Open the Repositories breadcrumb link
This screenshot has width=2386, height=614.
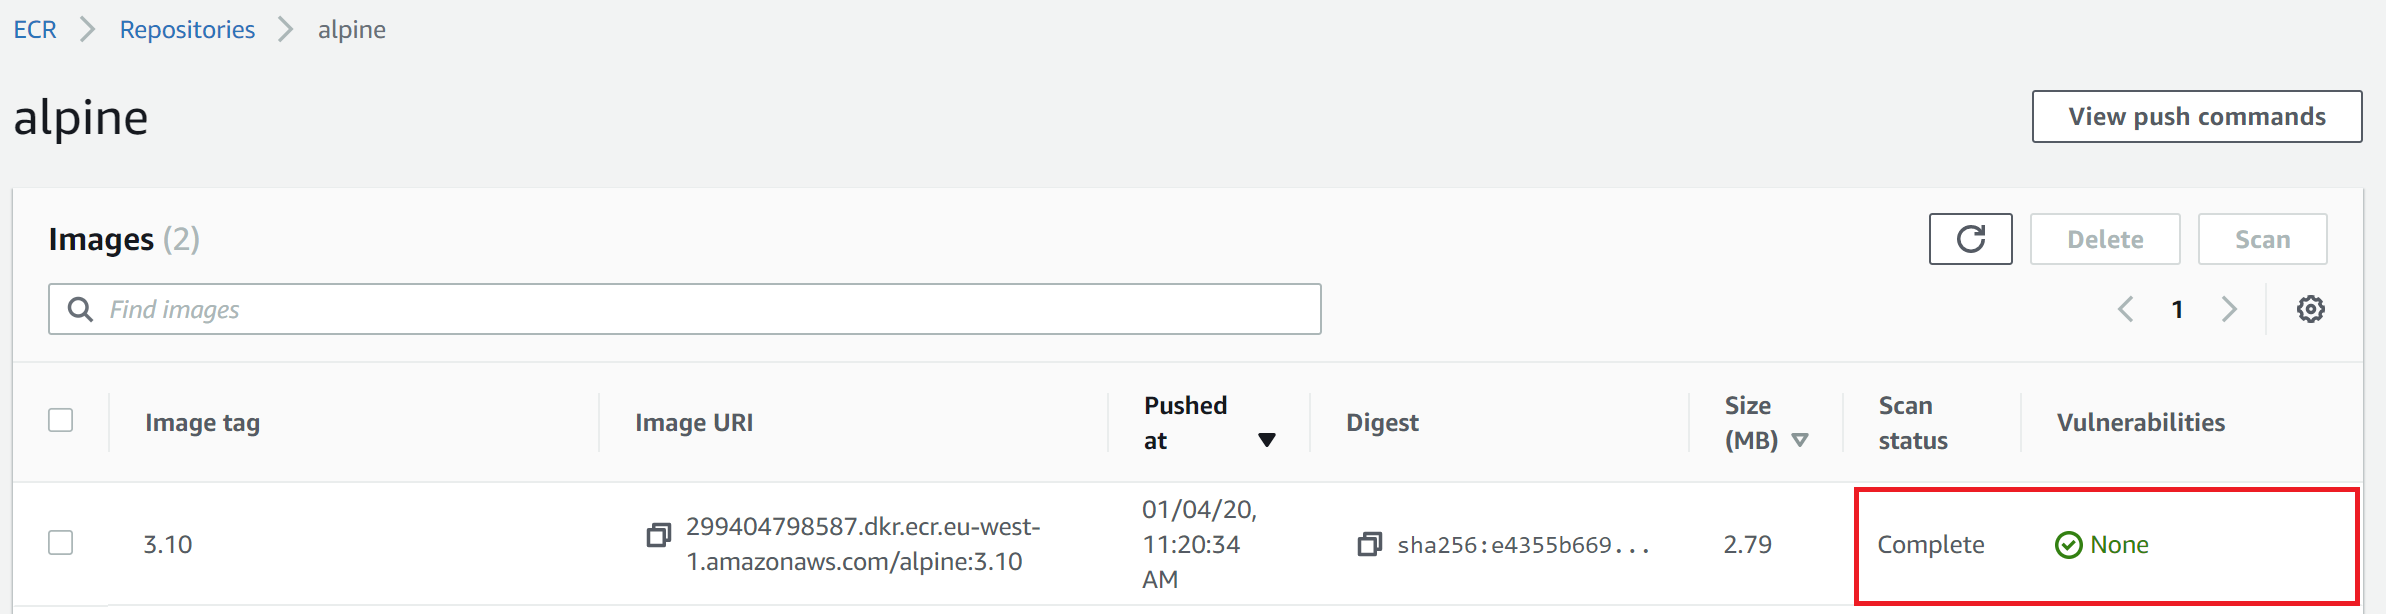[x=187, y=30]
